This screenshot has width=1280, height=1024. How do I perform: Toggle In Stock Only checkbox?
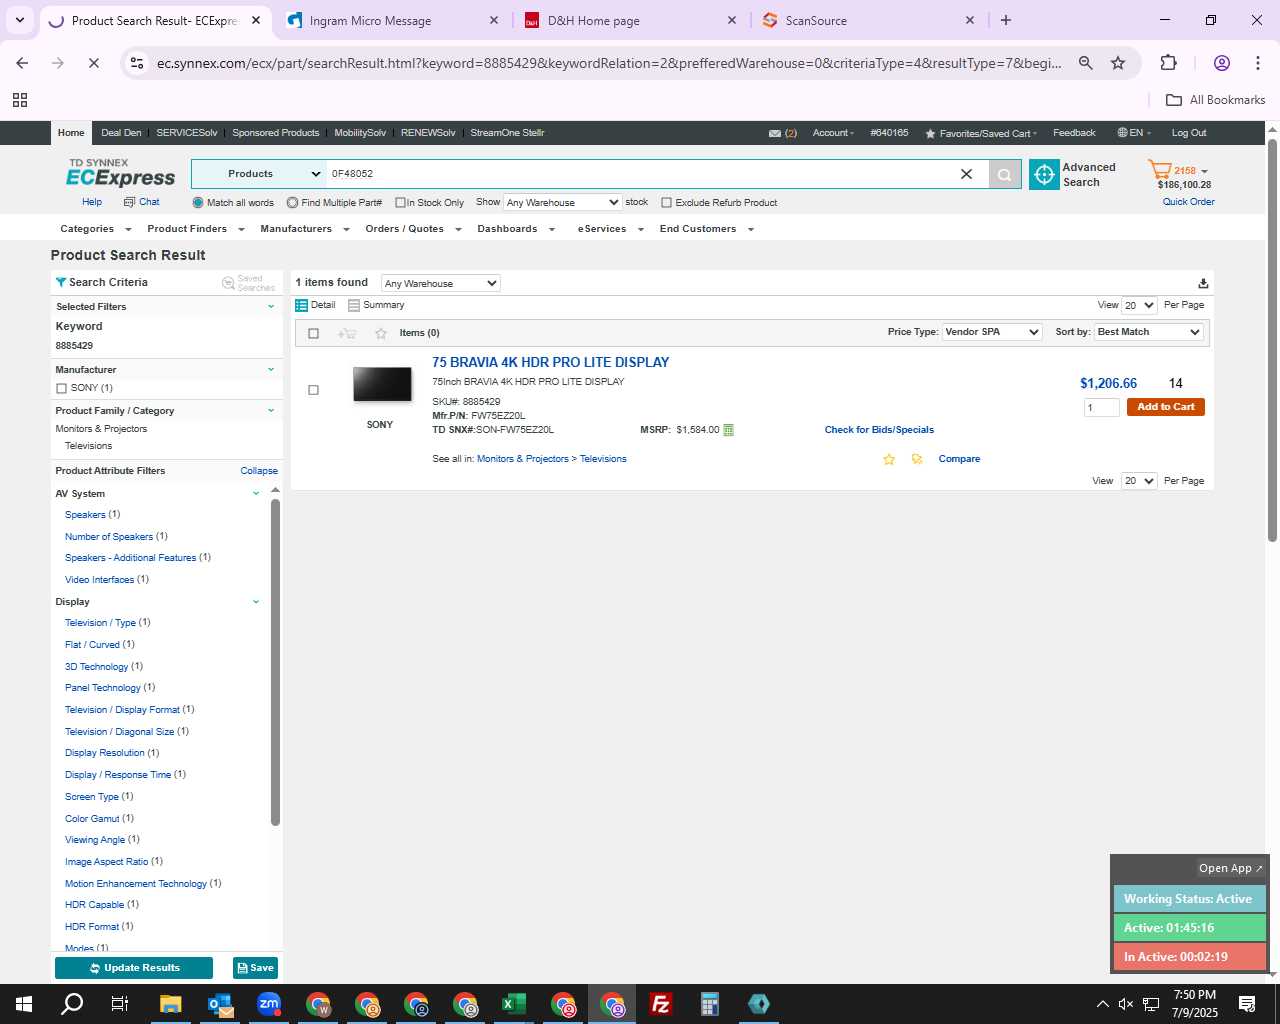[400, 203]
